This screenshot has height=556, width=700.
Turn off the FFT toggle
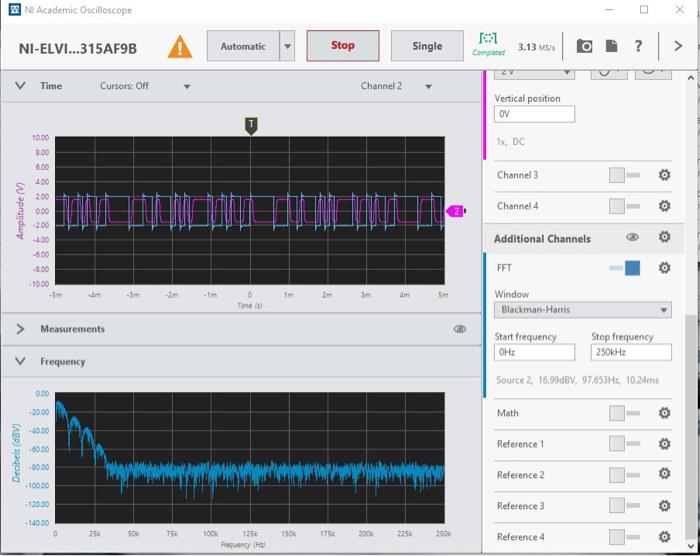(625, 268)
